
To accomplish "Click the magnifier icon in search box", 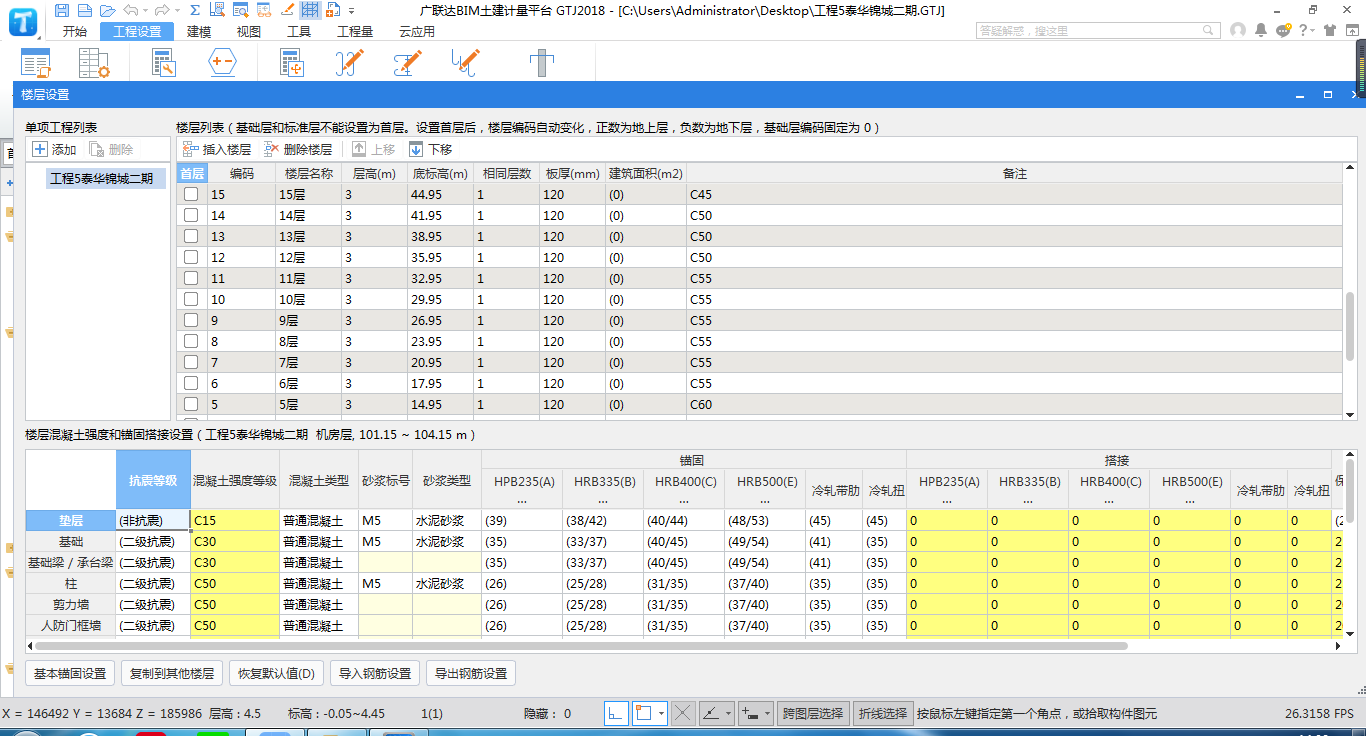I will point(1206,31).
